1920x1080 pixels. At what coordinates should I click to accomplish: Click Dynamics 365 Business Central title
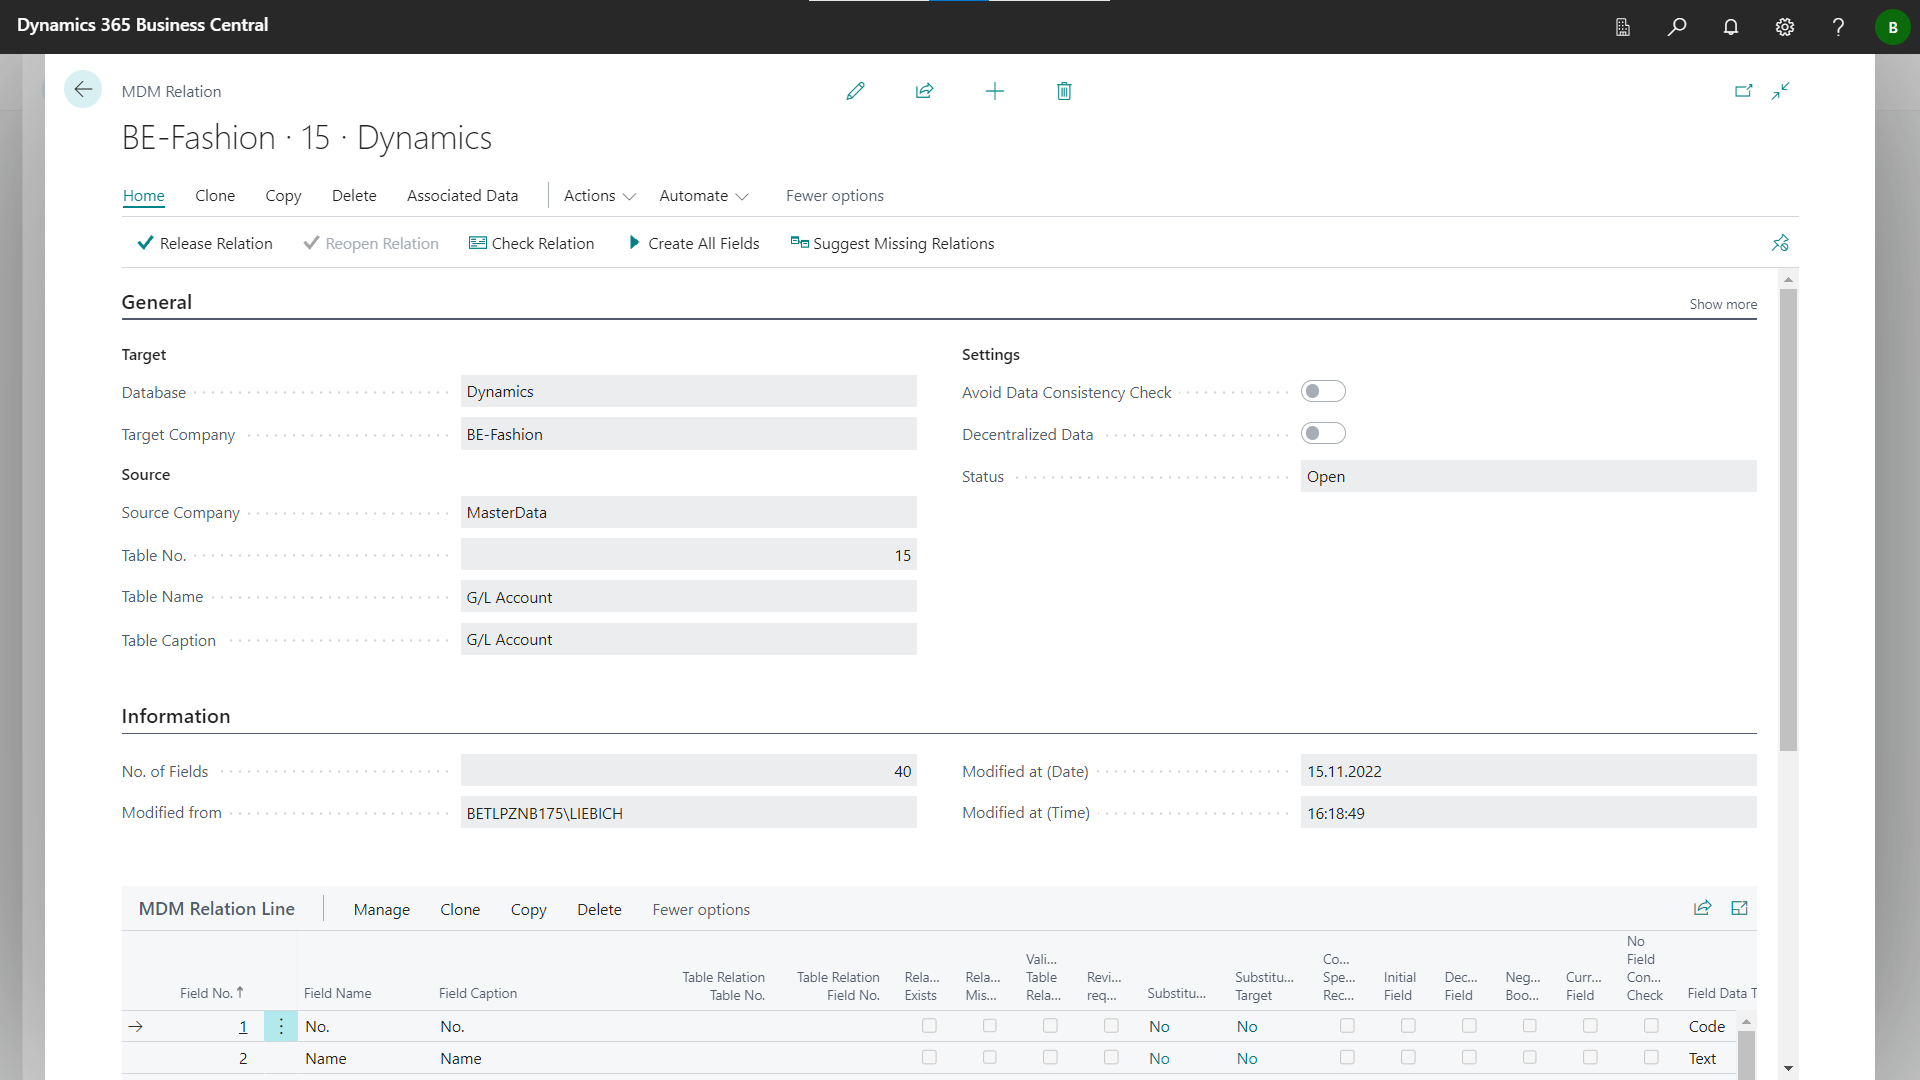tap(142, 25)
